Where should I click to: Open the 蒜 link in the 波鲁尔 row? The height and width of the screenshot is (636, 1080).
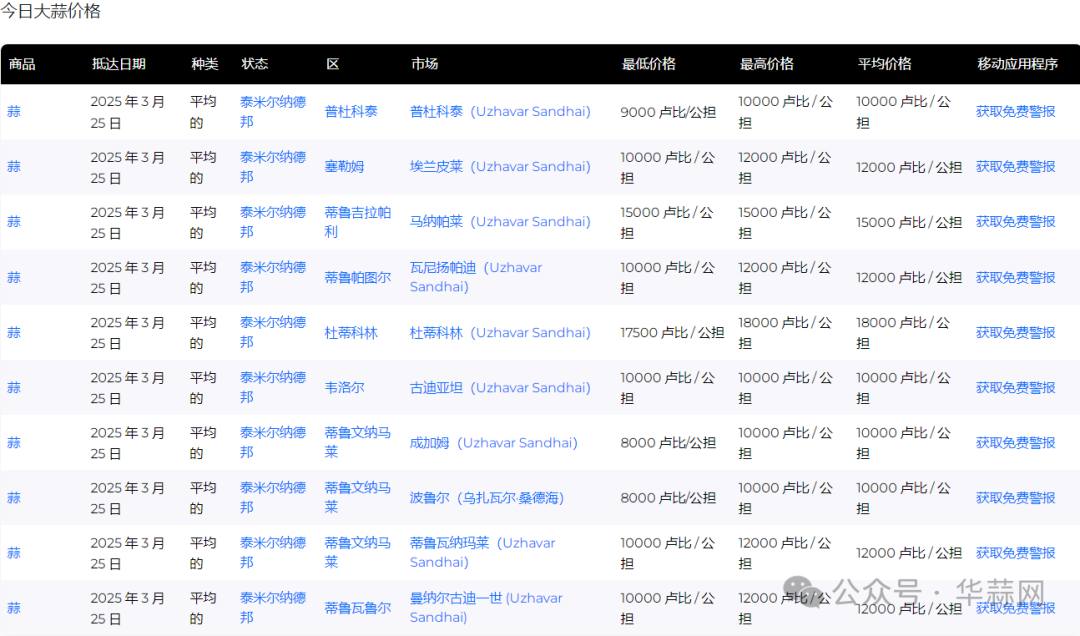[x=14, y=498]
